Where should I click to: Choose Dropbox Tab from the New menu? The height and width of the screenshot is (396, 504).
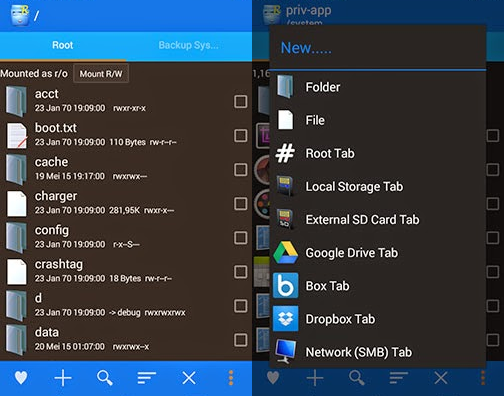click(378, 319)
